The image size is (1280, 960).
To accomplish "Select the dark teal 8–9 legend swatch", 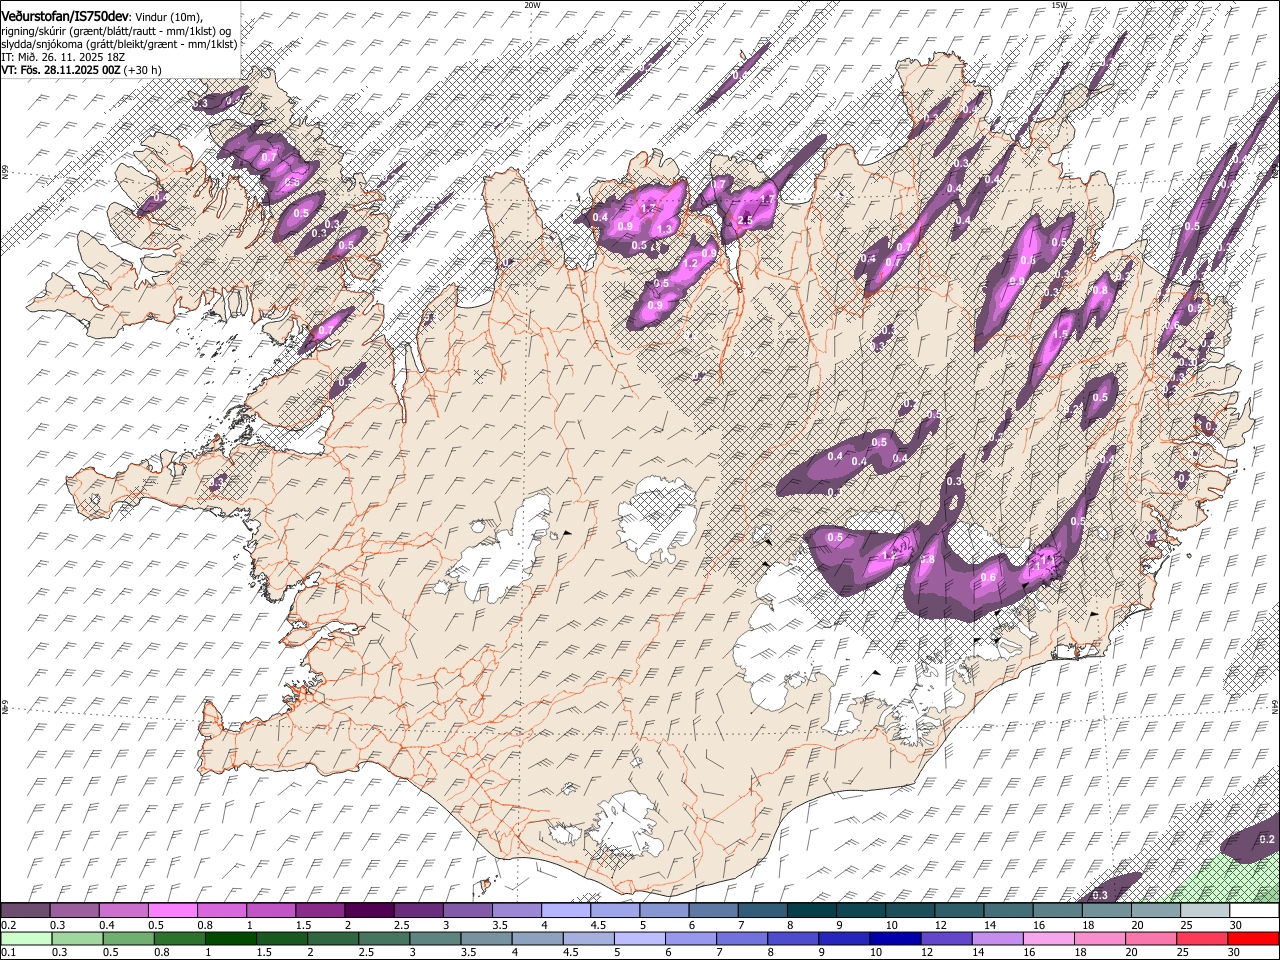I will pyautogui.click(x=811, y=911).
